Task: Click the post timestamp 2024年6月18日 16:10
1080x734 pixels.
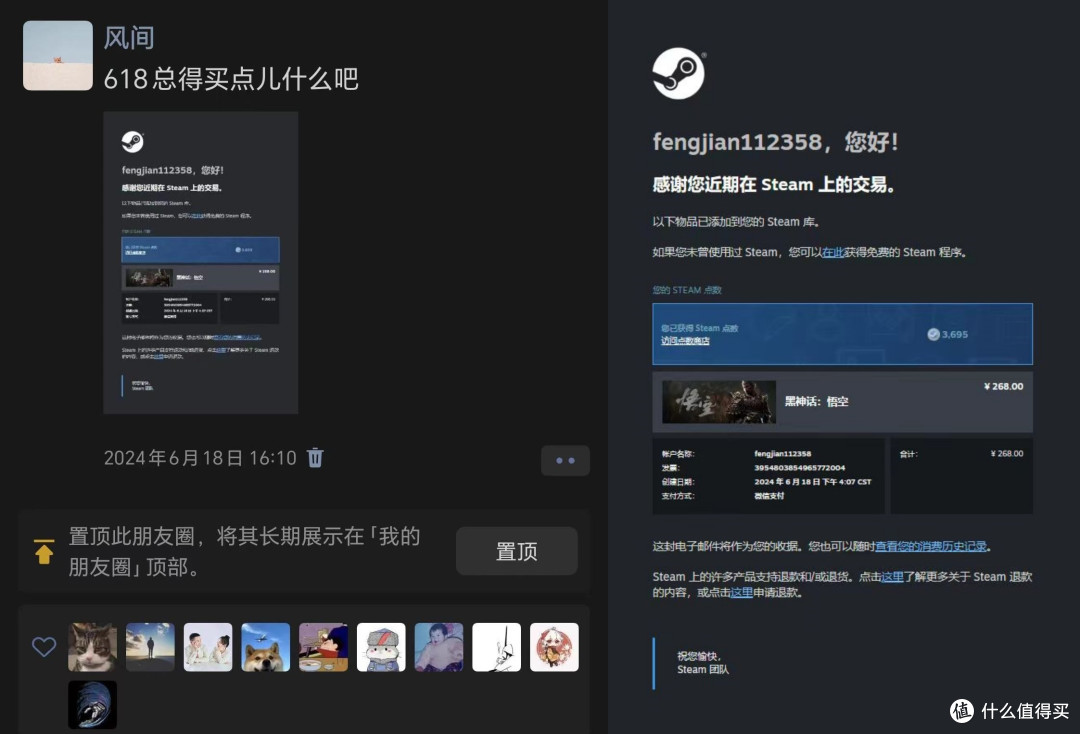Action: (200, 458)
